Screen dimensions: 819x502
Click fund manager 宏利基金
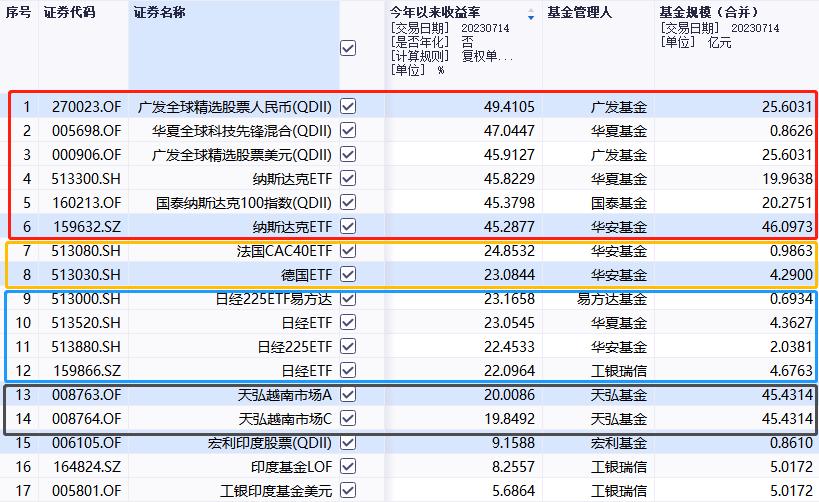coord(619,443)
